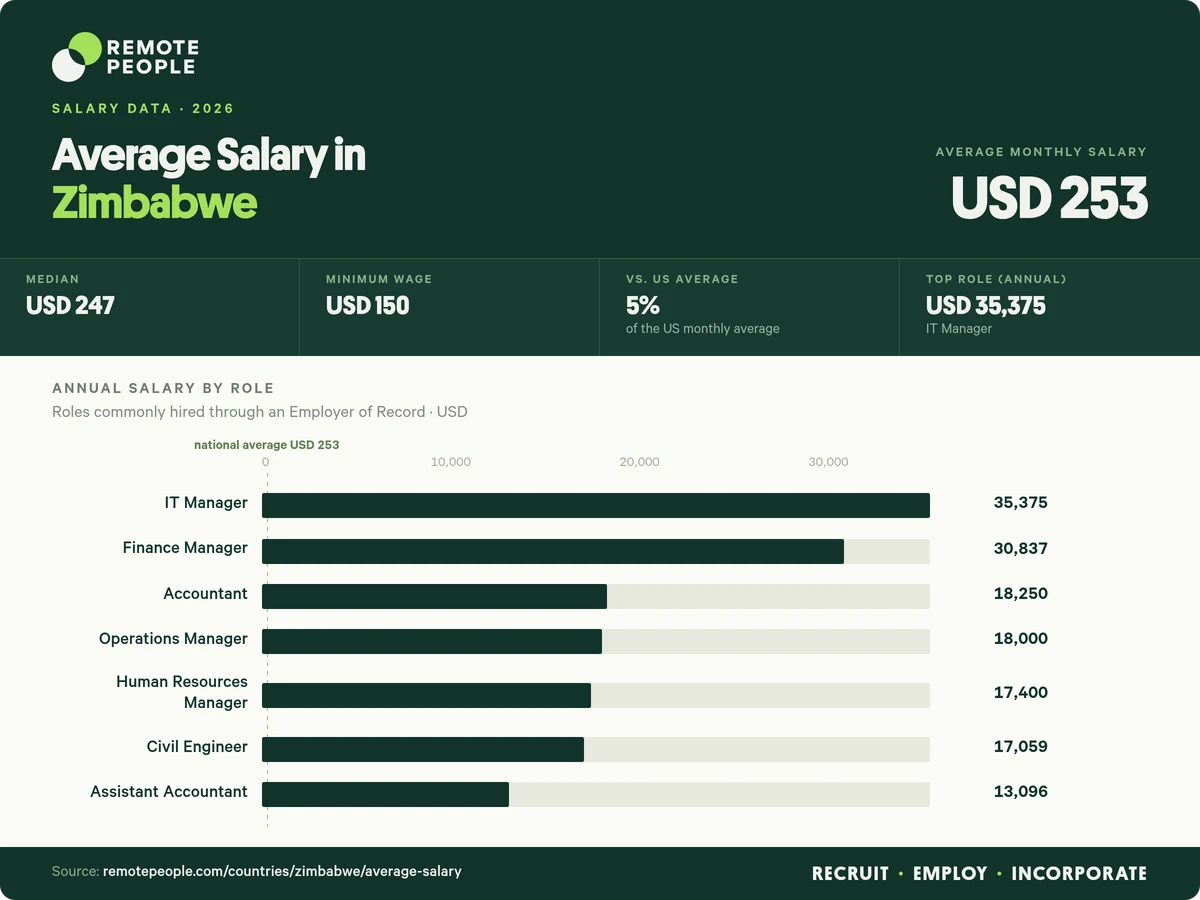Click the 'TOP ROLE (ANNUAL)' label
1200x900 pixels.
coord(996,279)
